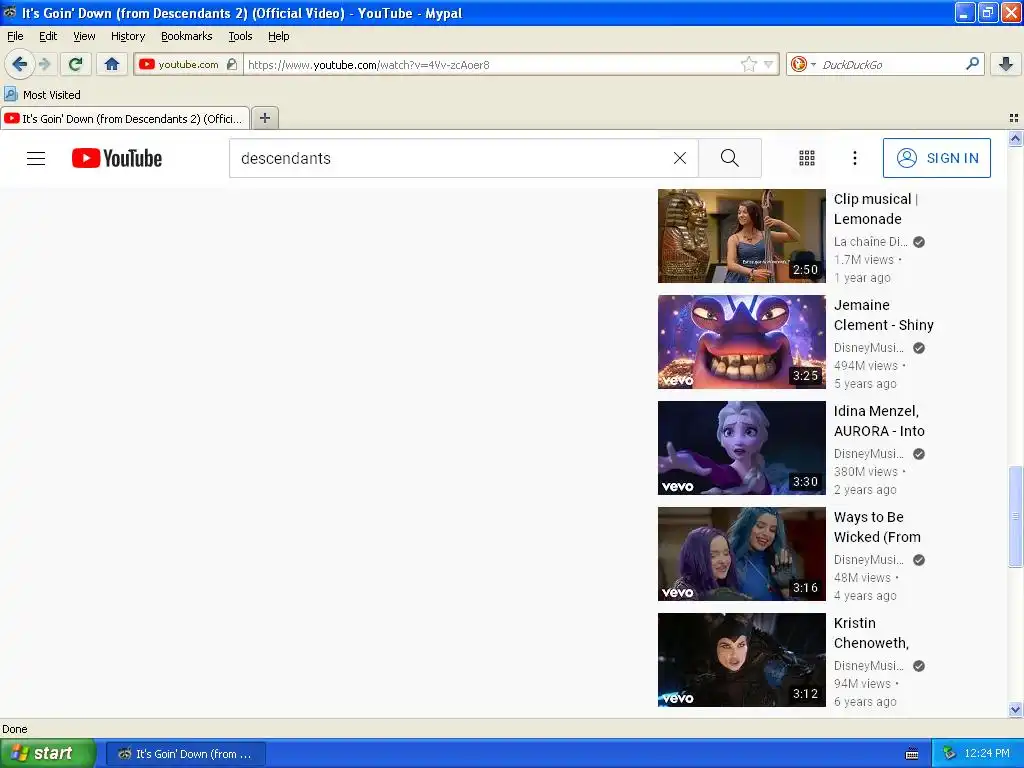Image resolution: width=1024 pixels, height=768 pixels.
Task: Click the 494M views text
Action: point(865,366)
